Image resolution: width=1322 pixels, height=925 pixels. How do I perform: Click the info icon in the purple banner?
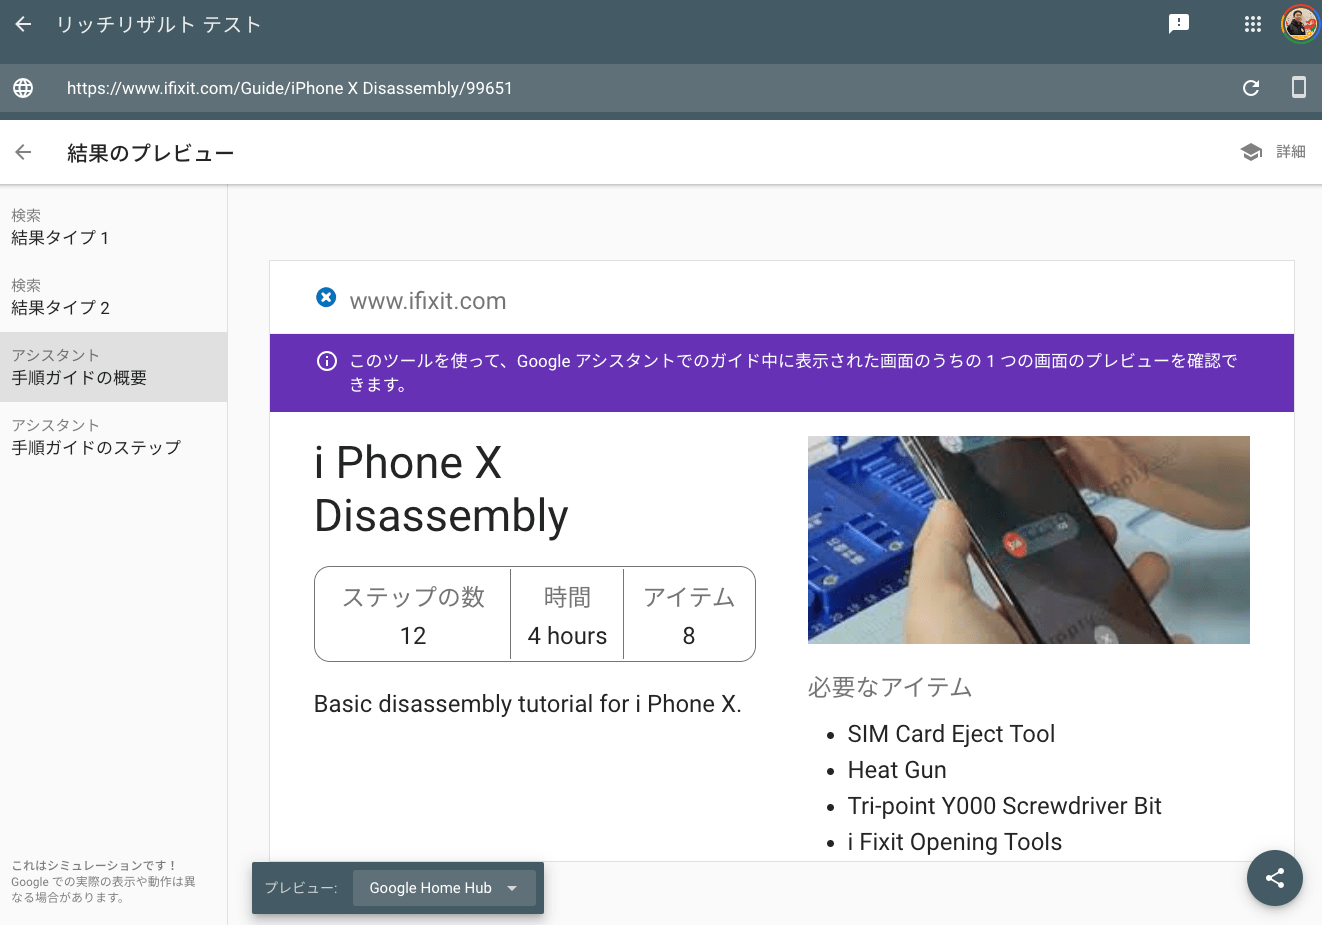tap(326, 361)
